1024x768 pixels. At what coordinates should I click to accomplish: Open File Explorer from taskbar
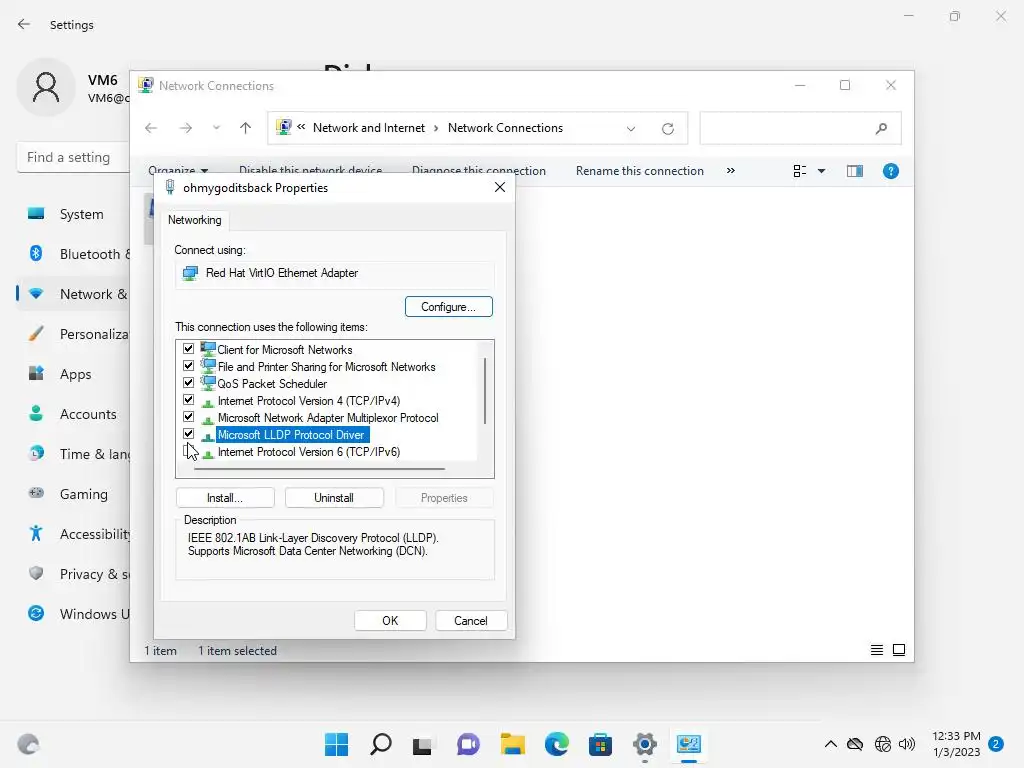click(513, 744)
